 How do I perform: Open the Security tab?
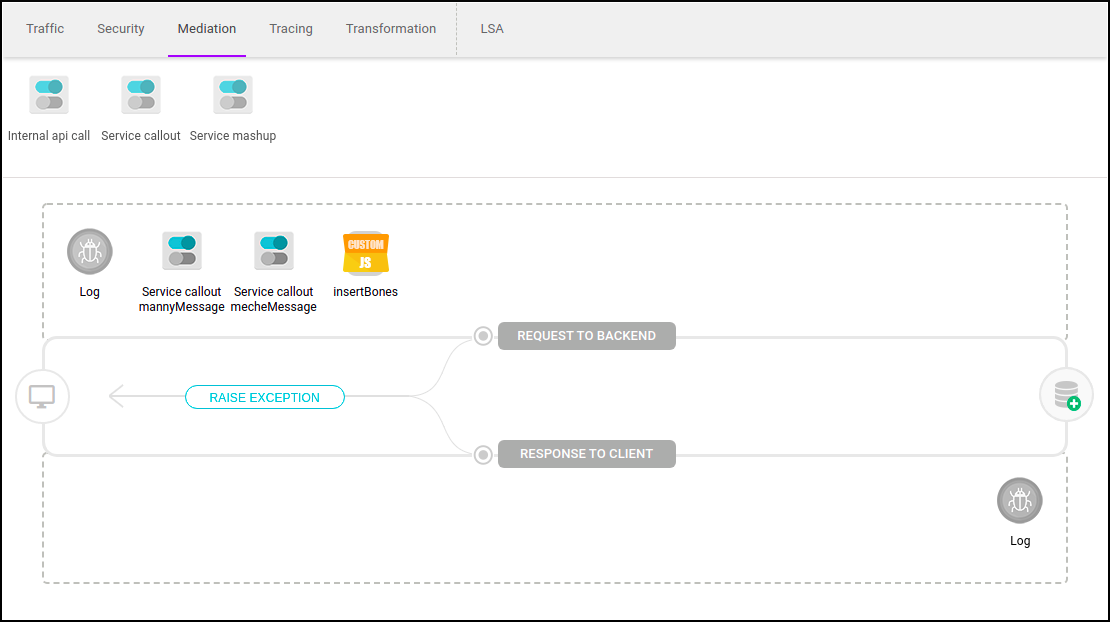pos(121,29)
